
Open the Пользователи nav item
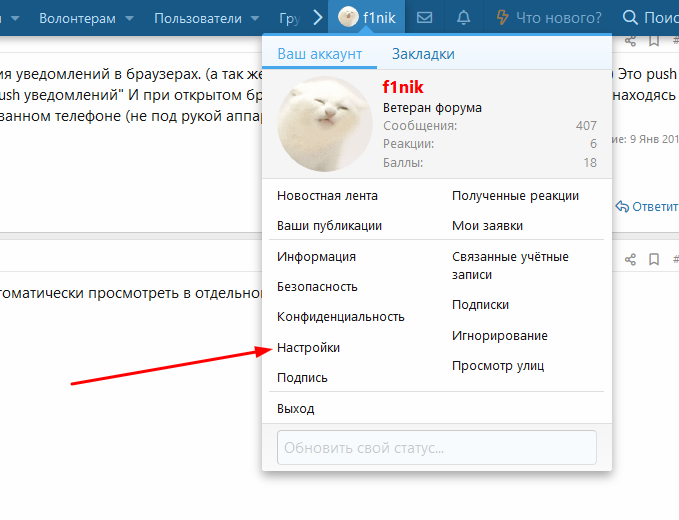[x=198, y=19]
